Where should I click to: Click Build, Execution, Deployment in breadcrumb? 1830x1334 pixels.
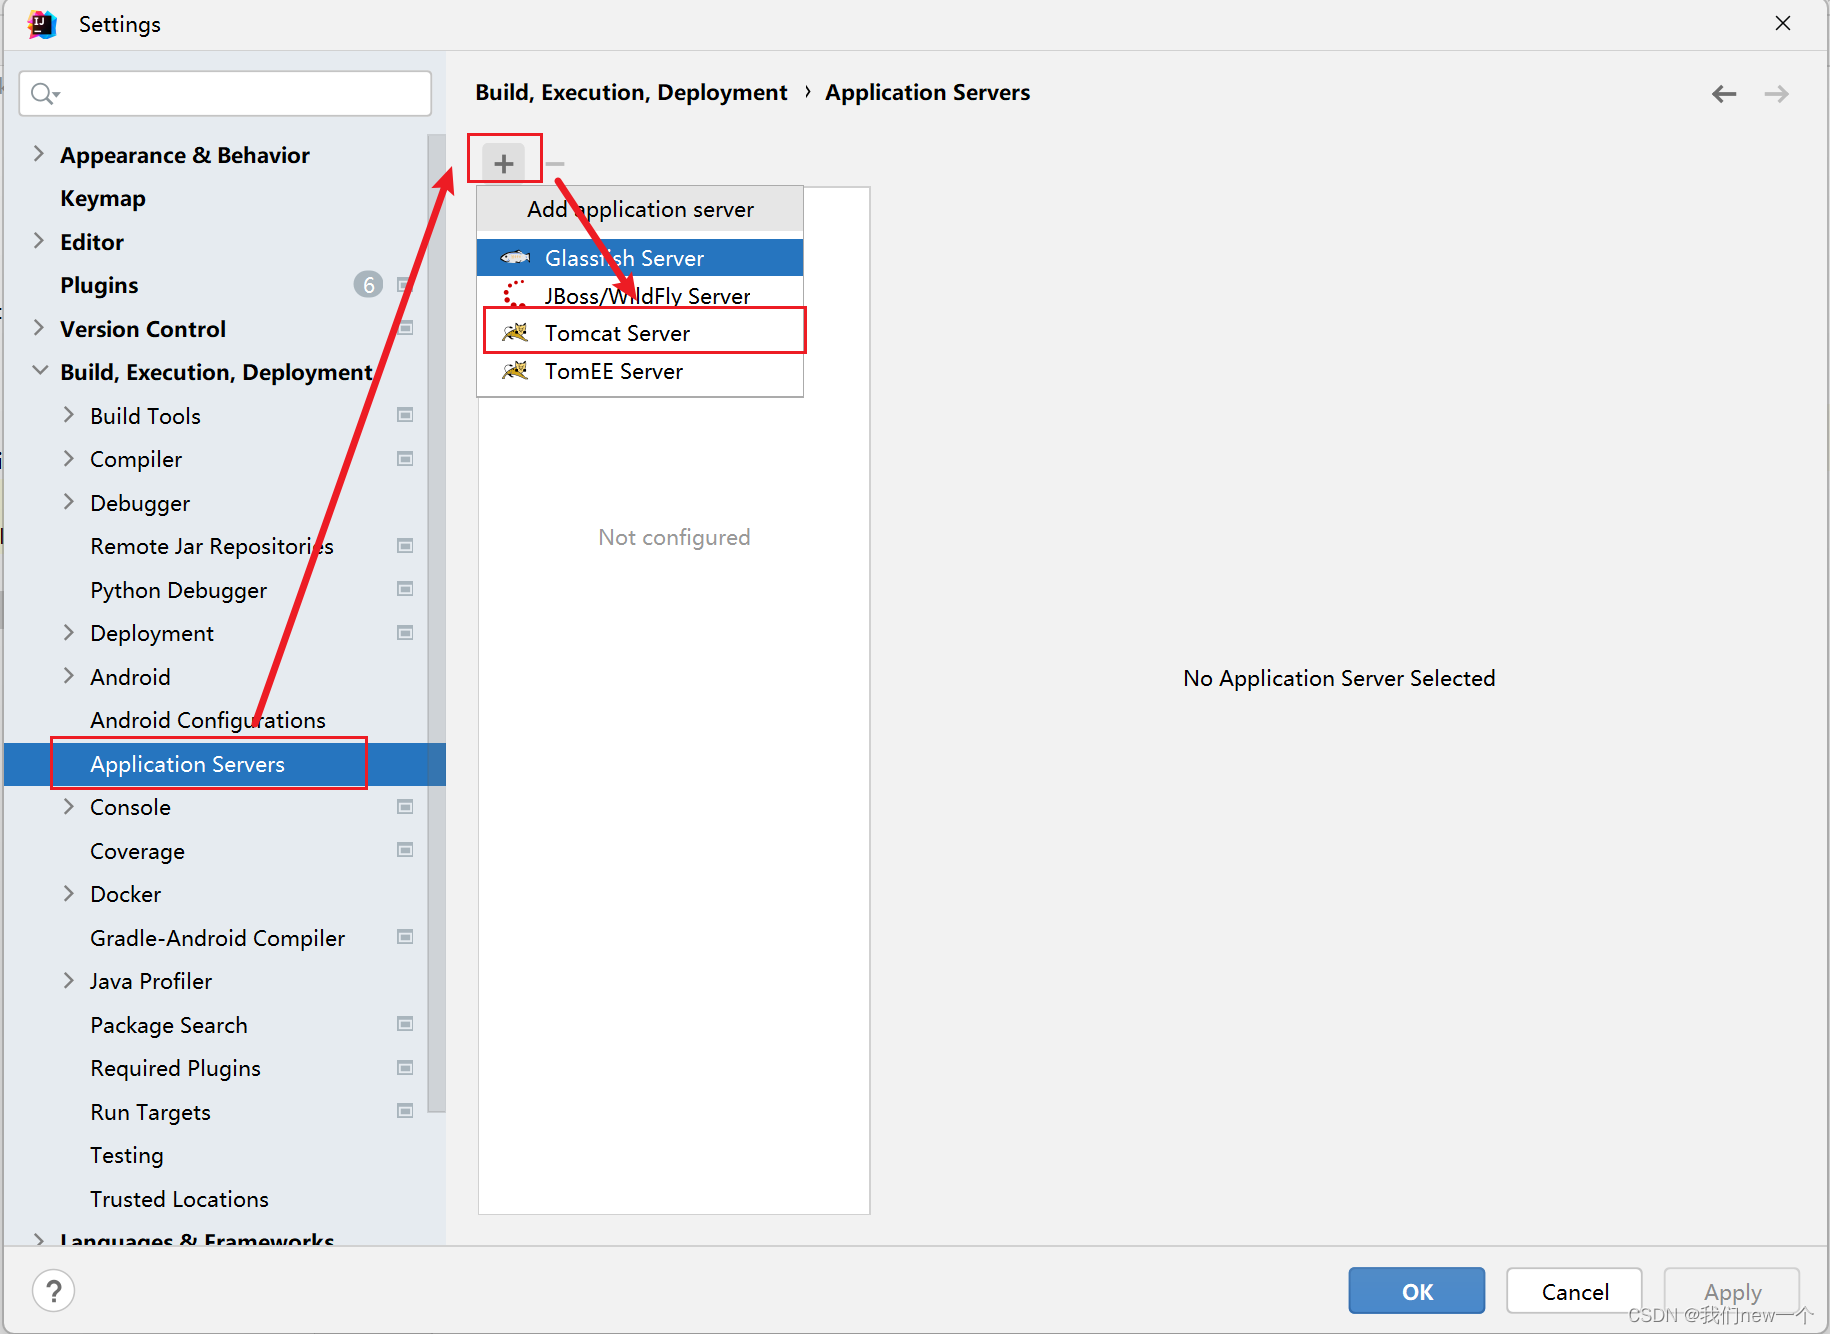coord(631,92)
